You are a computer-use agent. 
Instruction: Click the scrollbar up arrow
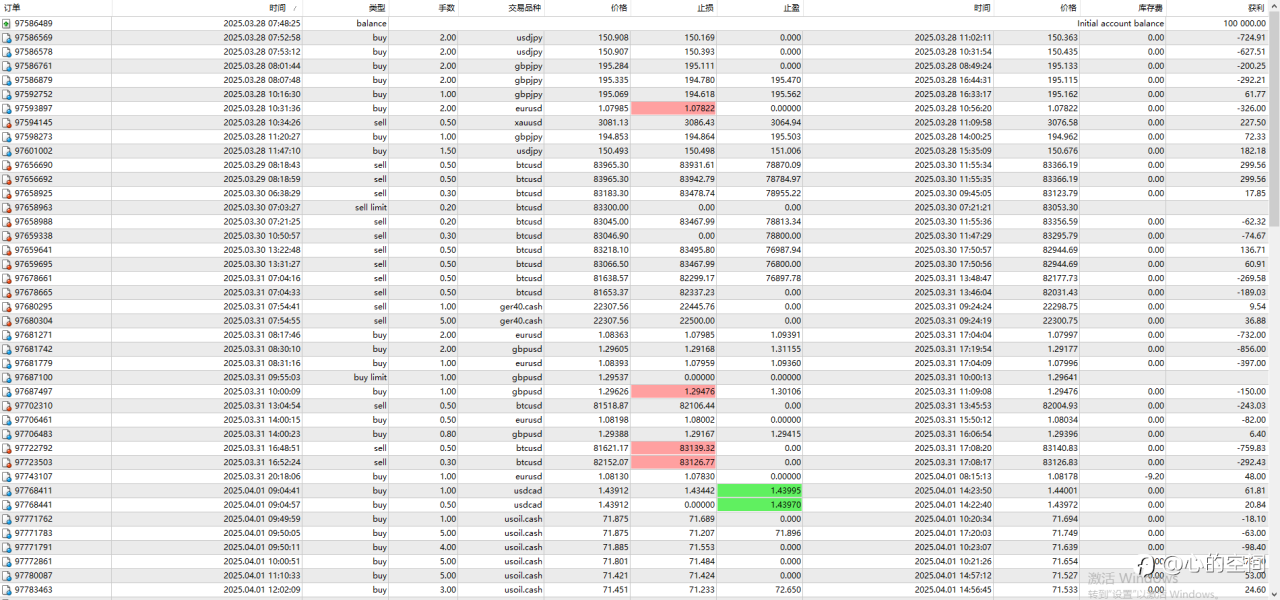pos(1274,7)
